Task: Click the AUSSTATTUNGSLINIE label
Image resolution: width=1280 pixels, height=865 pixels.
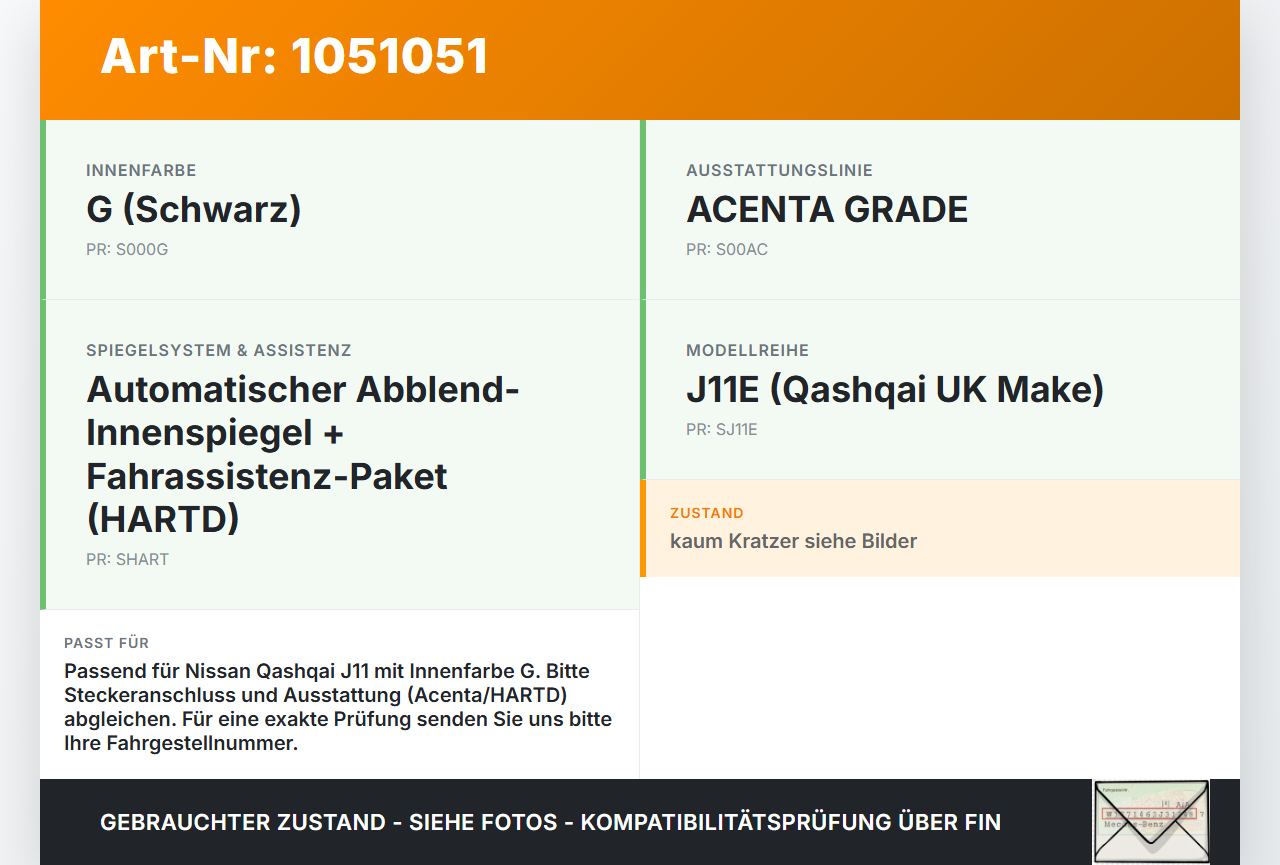Action: pos(779,170)
